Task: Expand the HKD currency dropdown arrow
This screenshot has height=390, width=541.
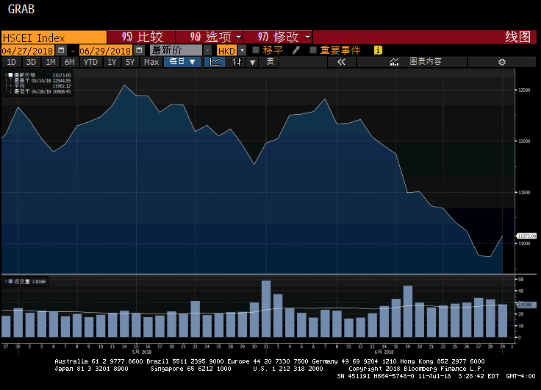Action: (242, 50)
